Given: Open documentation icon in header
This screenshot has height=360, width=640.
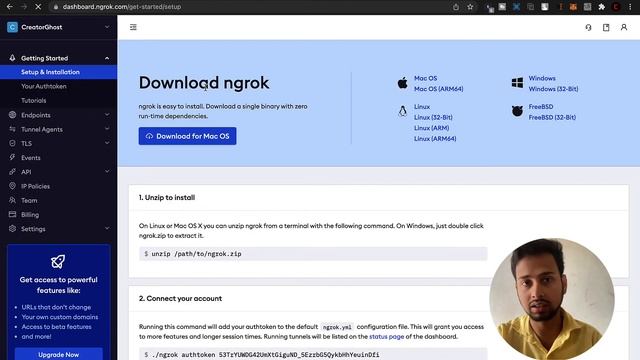Looking at the screenshot, I should 606,27.
